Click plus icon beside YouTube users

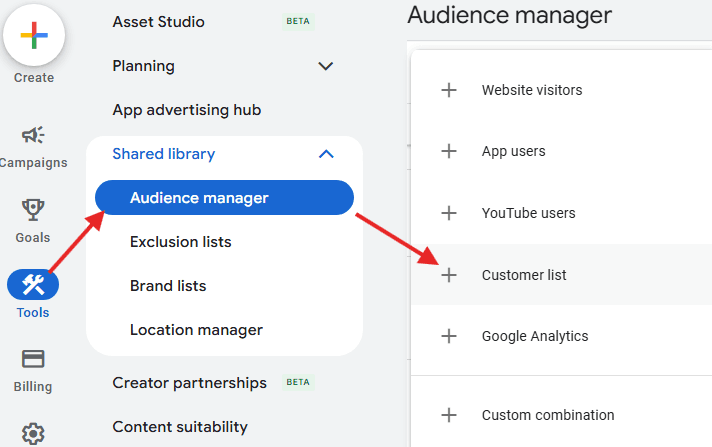449,213
